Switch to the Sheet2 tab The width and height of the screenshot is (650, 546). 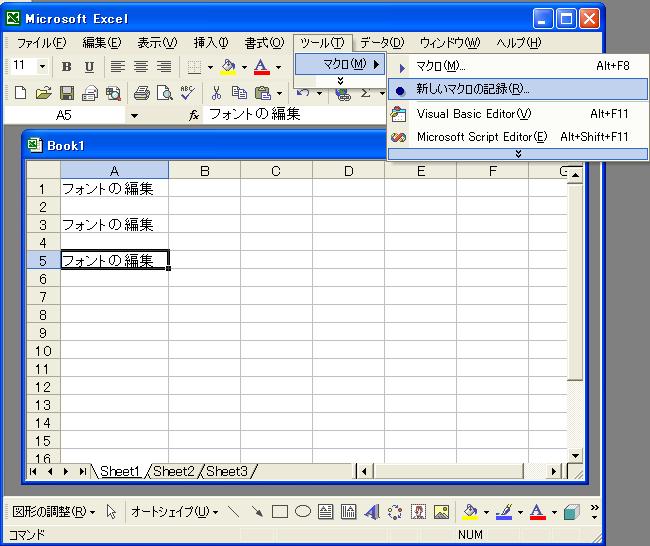click(x=174, y=471)
